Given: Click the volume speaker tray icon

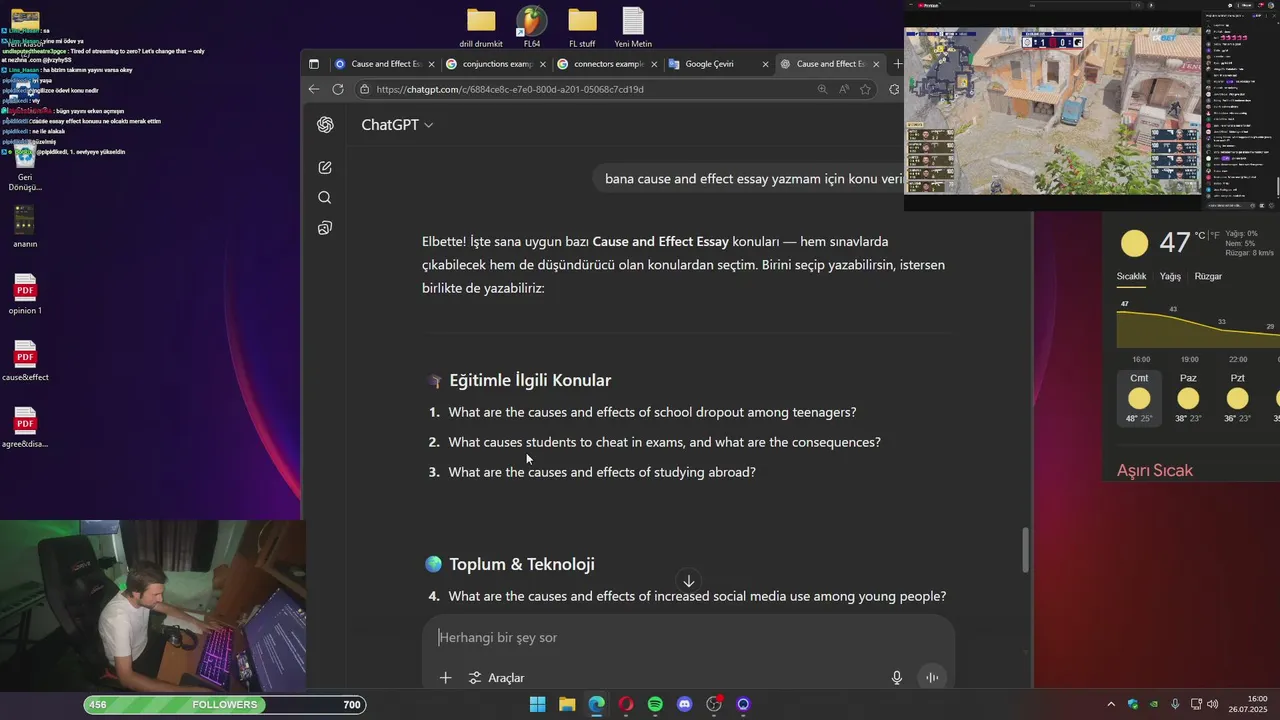Looking at the screenshot, I should coord(1212,704).
